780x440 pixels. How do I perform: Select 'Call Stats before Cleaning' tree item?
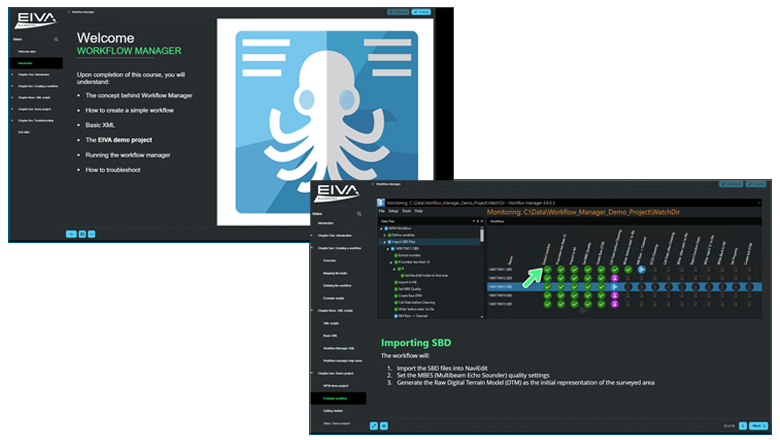(417, 302)
